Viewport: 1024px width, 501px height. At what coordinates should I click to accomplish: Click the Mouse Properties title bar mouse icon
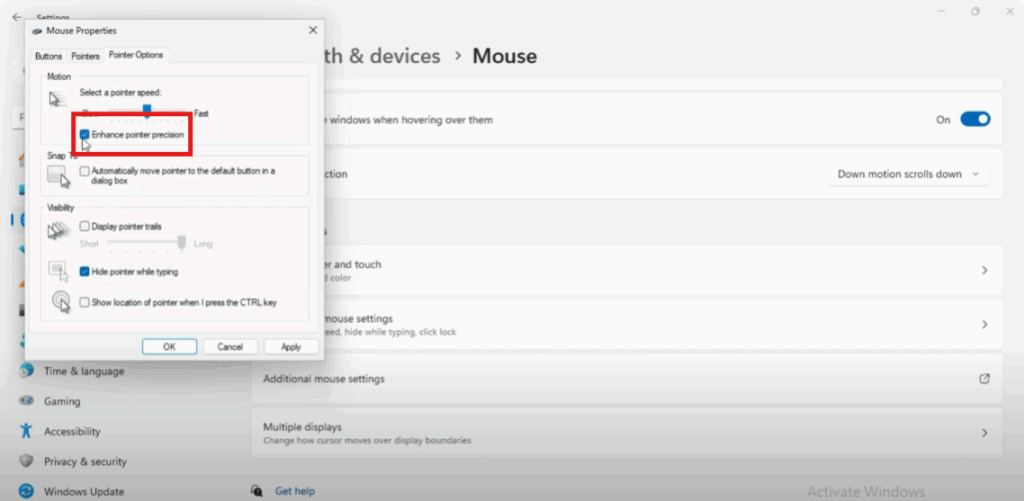tap(37, 31)
